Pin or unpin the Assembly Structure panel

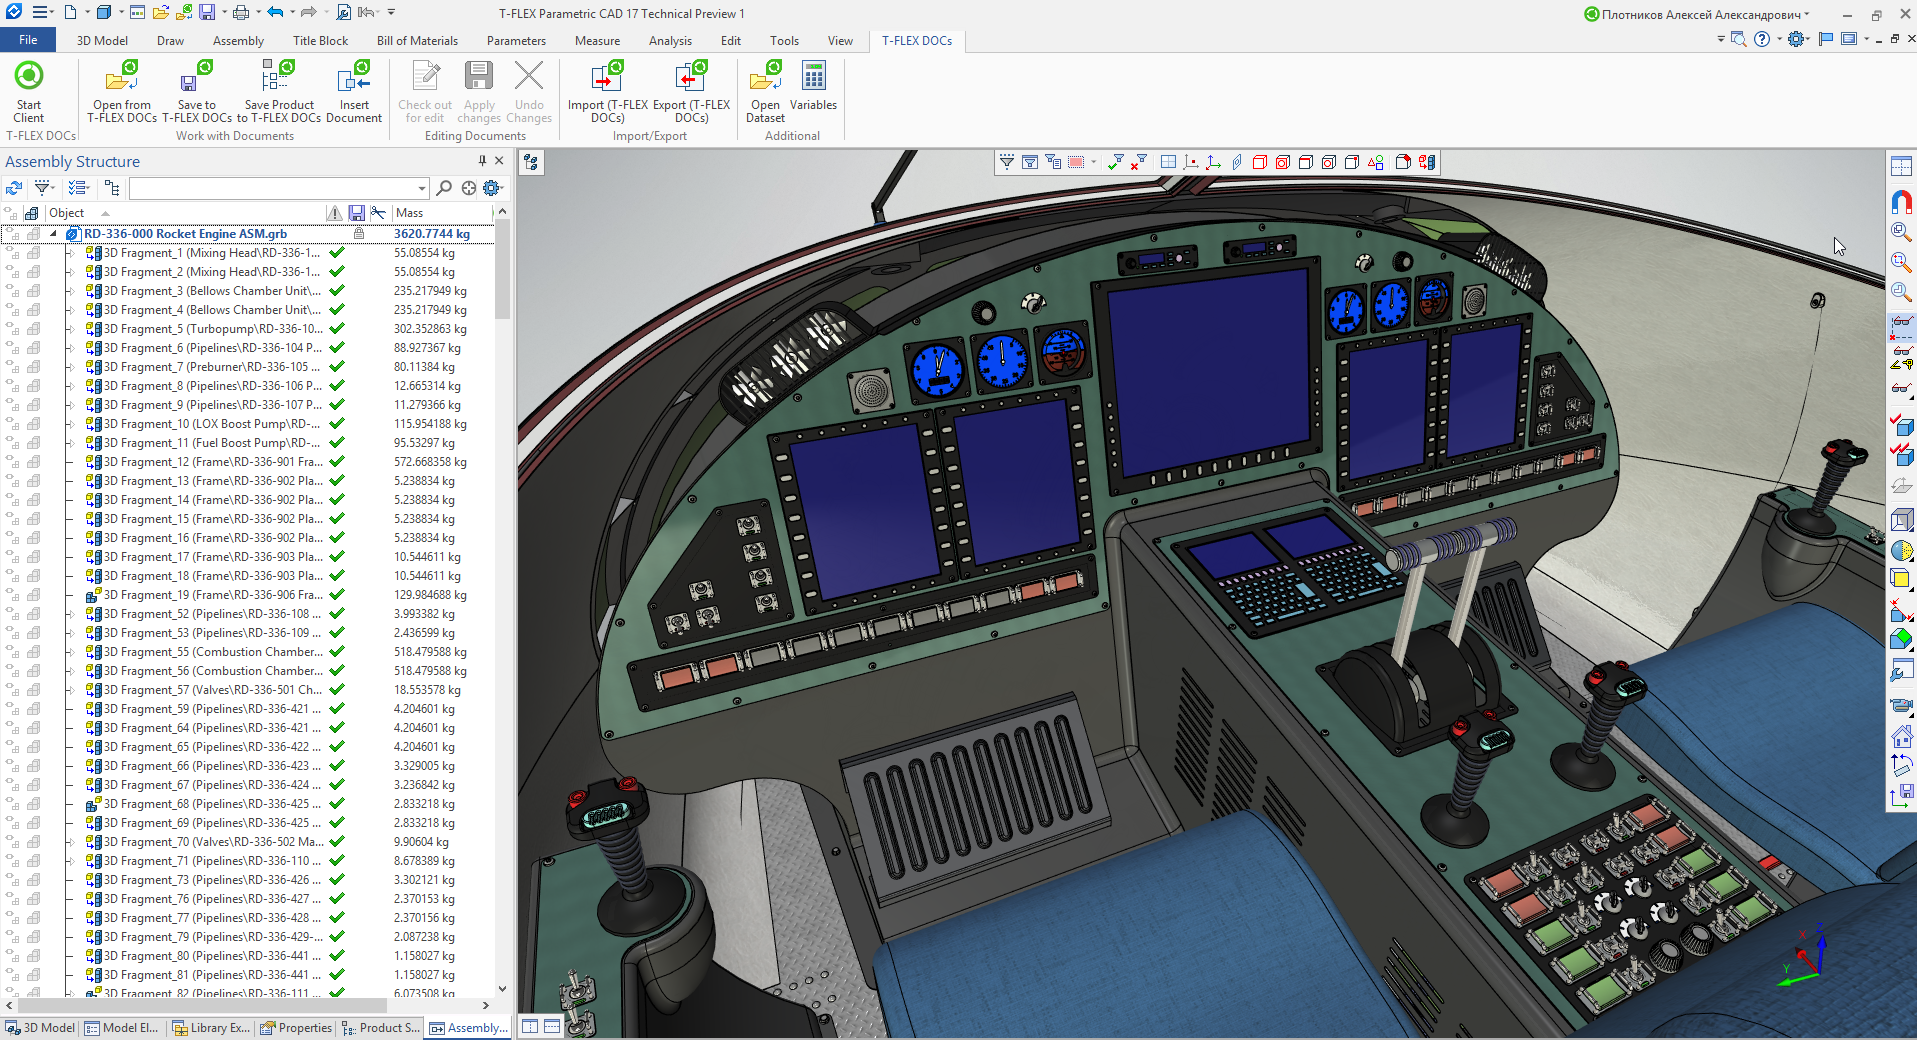482,161
